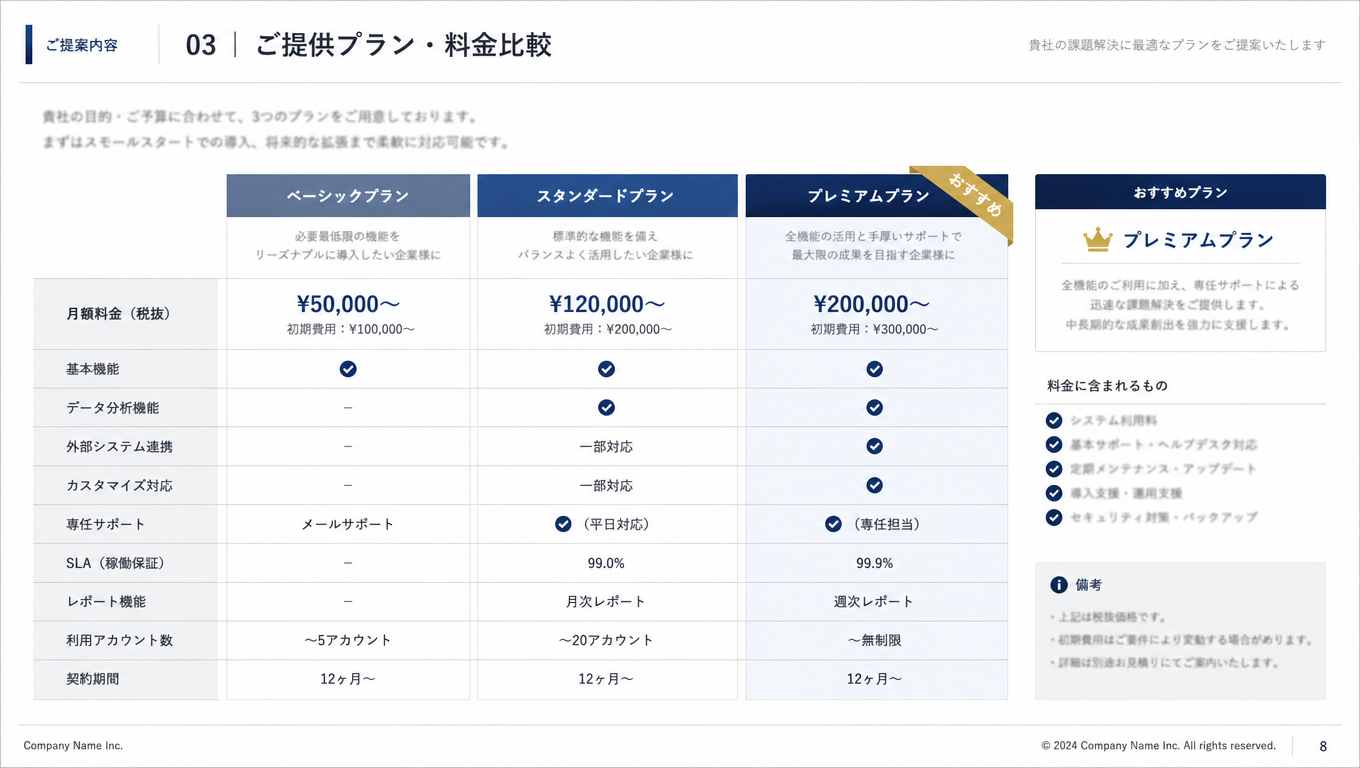
Task: Click the 〜20アカウント cell
Action: click(x=606, y=640)
